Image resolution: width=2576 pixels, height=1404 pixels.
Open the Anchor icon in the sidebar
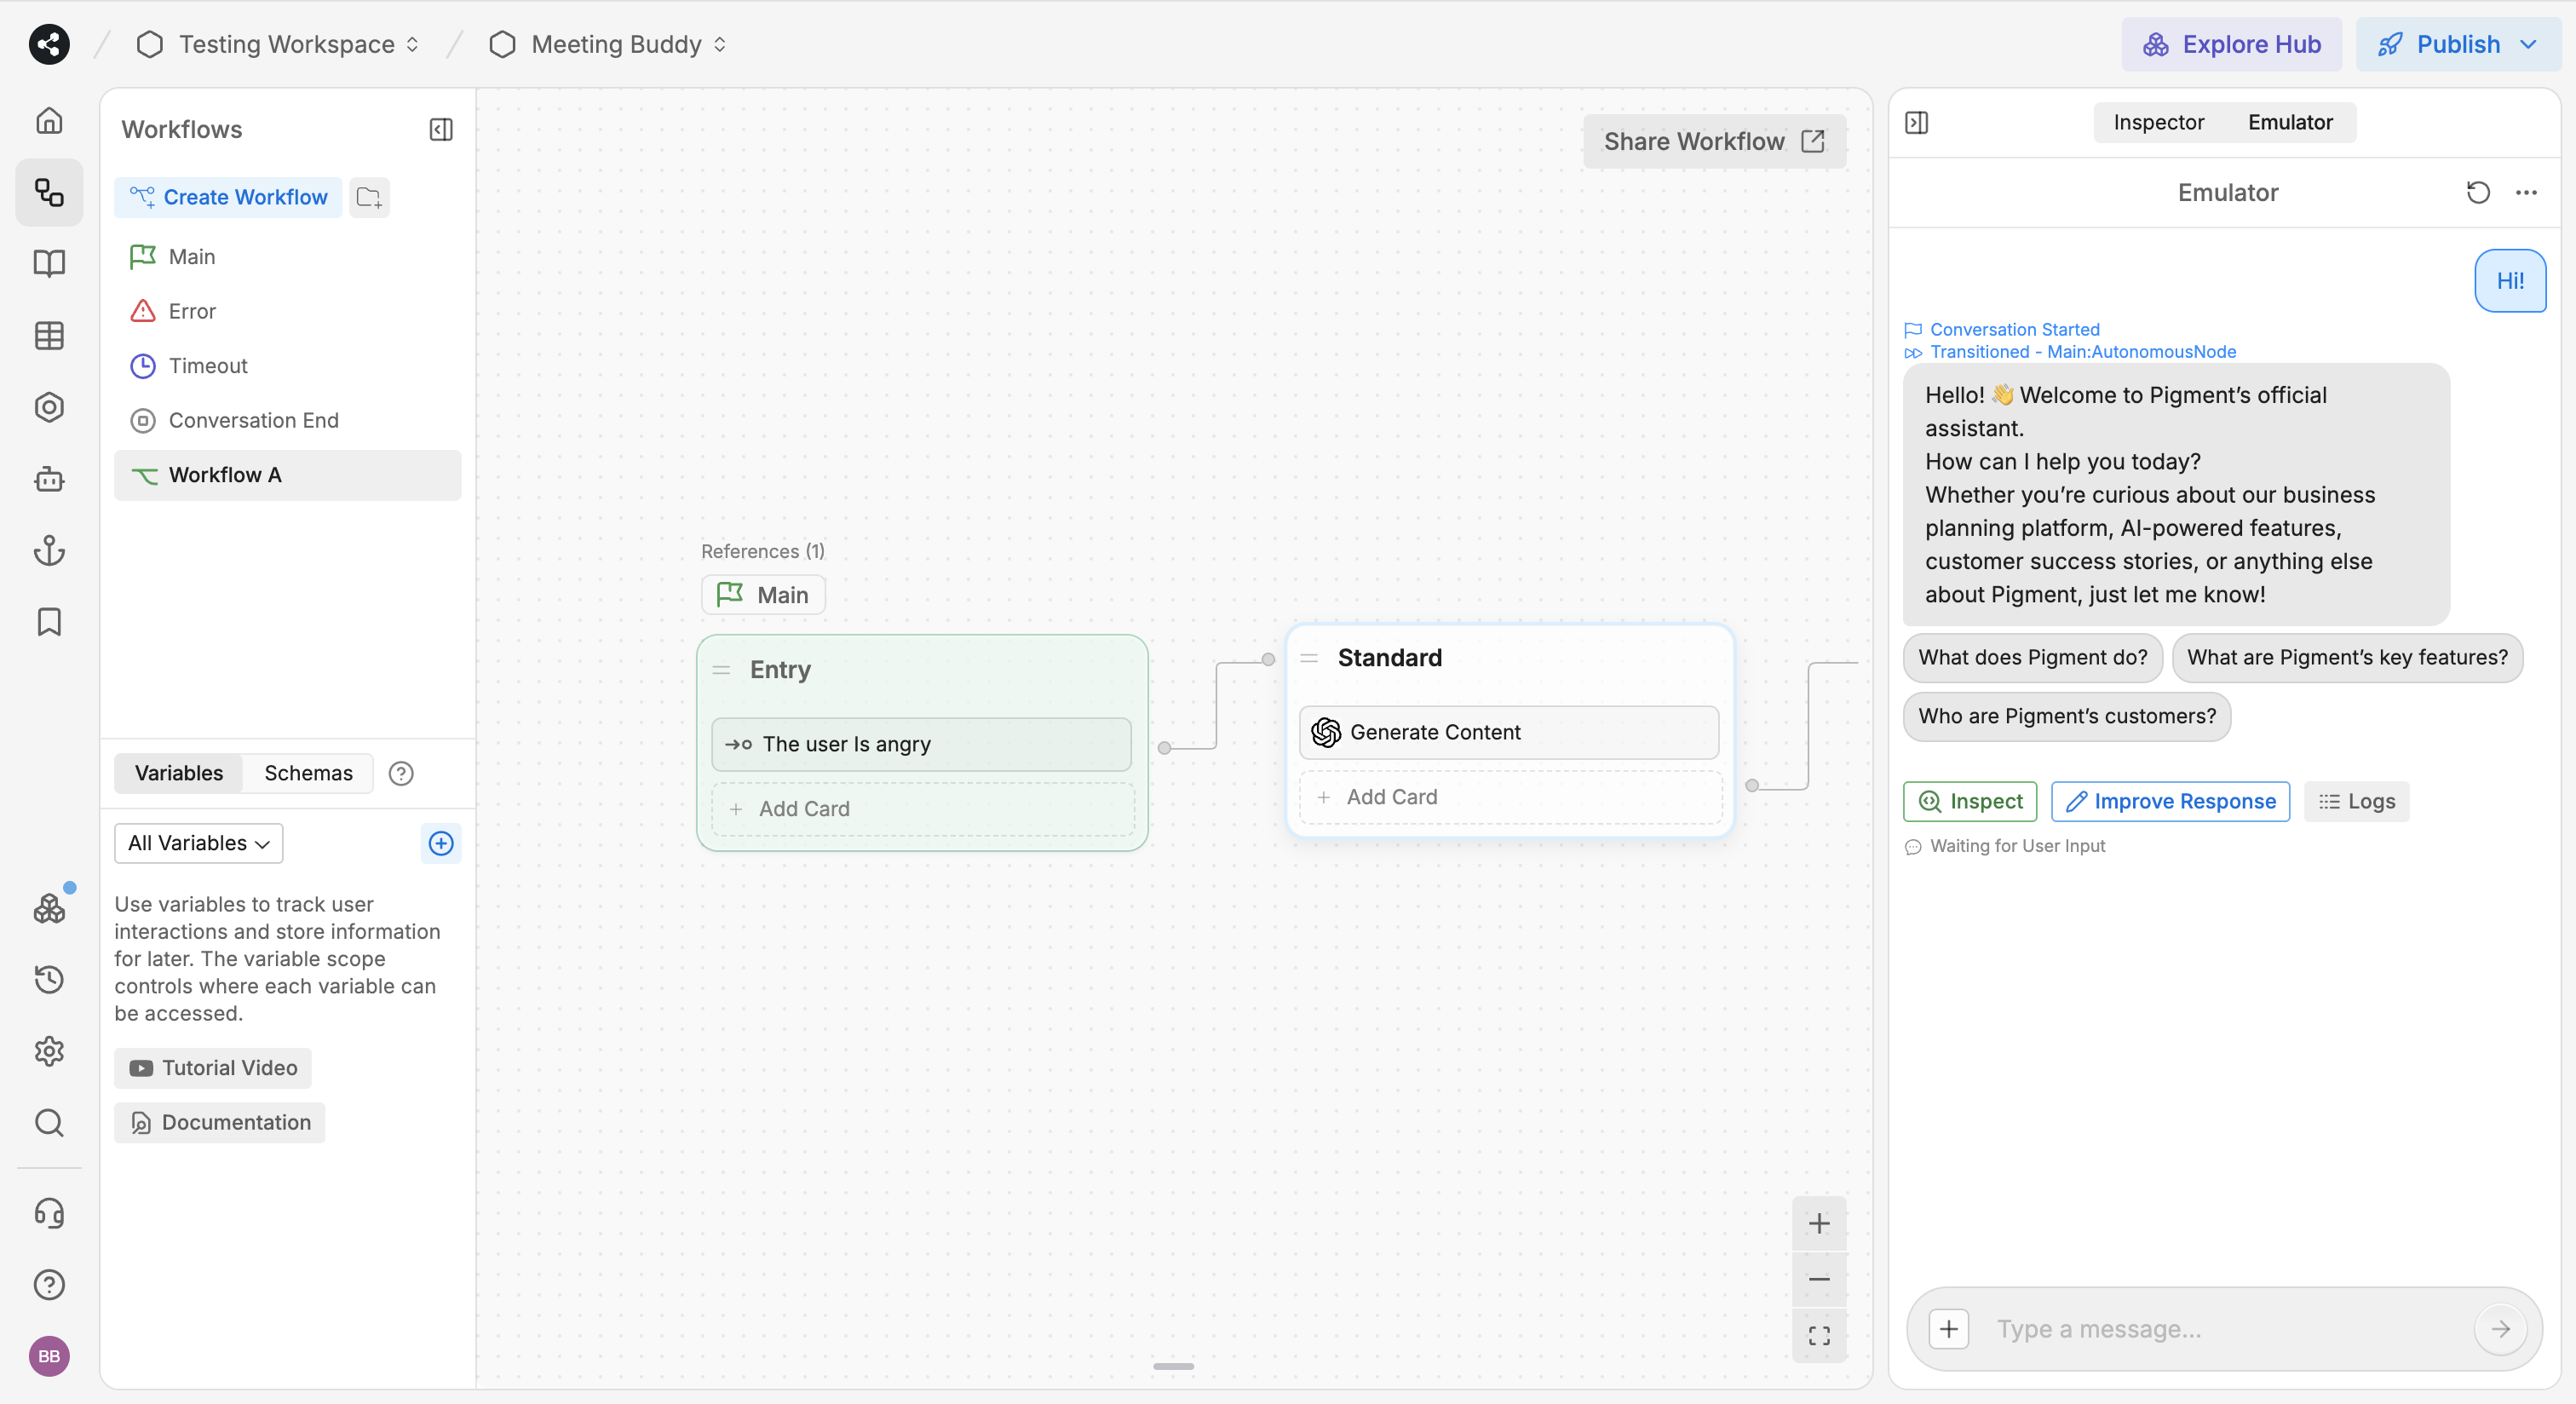tap(48, 551)
